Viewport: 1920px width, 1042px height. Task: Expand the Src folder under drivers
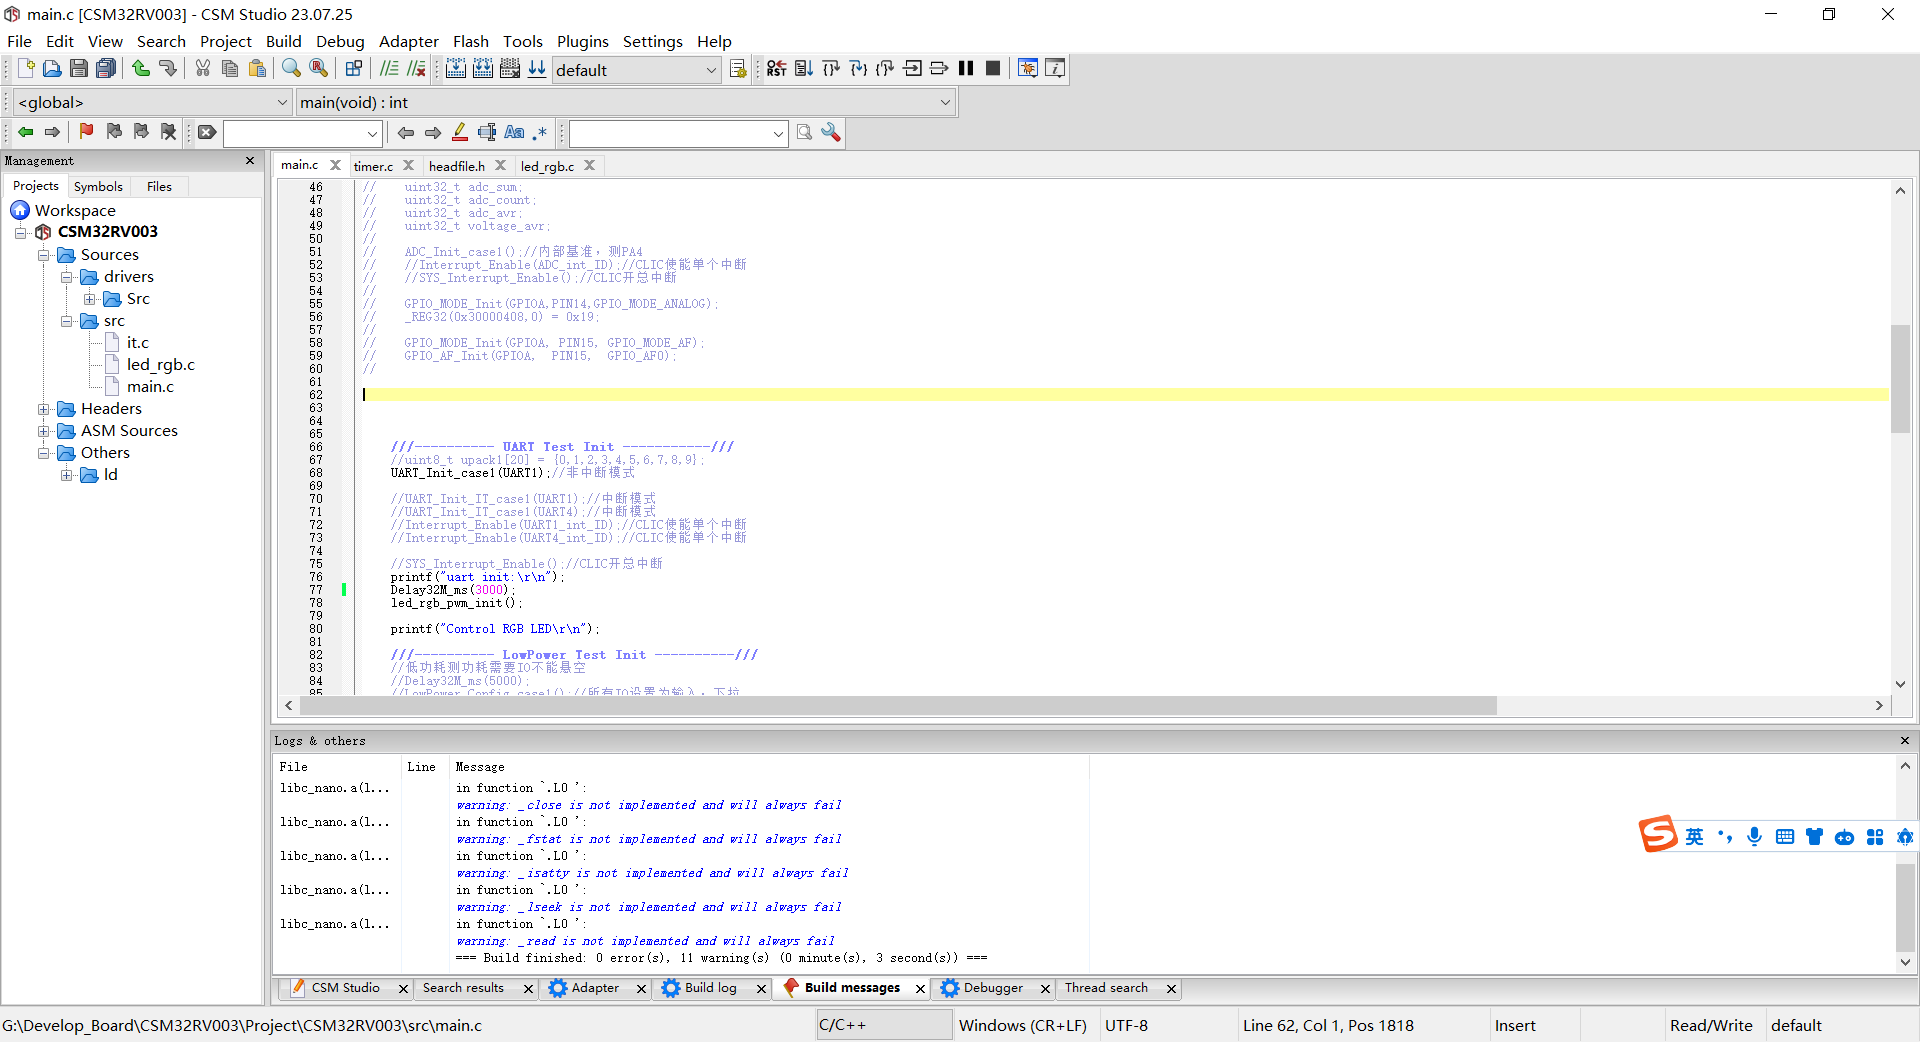point(90,299)
